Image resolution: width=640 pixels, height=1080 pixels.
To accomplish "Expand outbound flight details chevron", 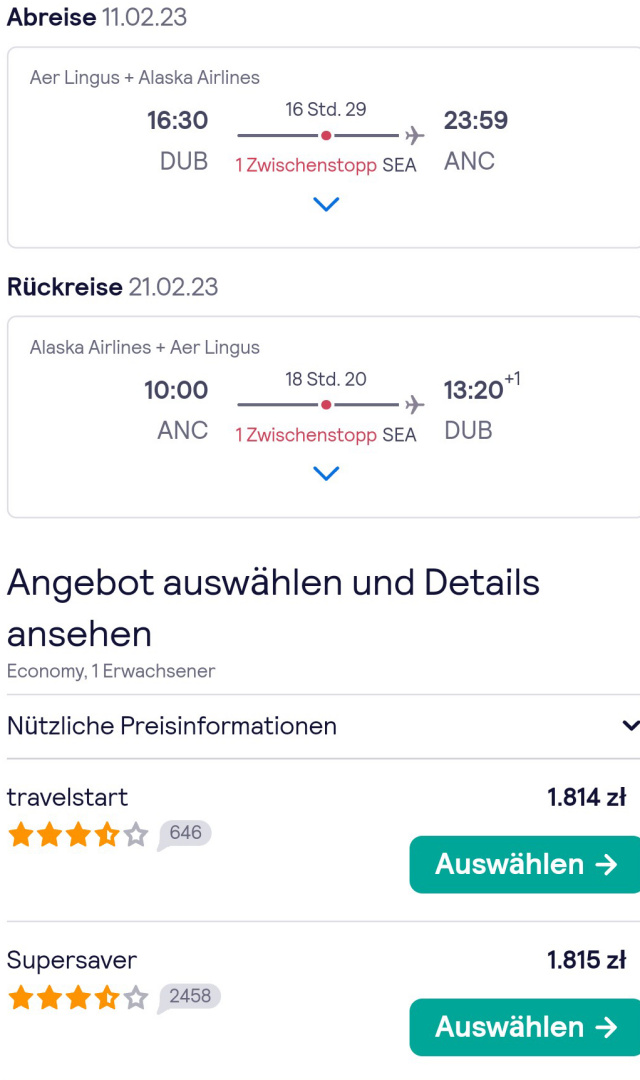I will pos(326,204).
